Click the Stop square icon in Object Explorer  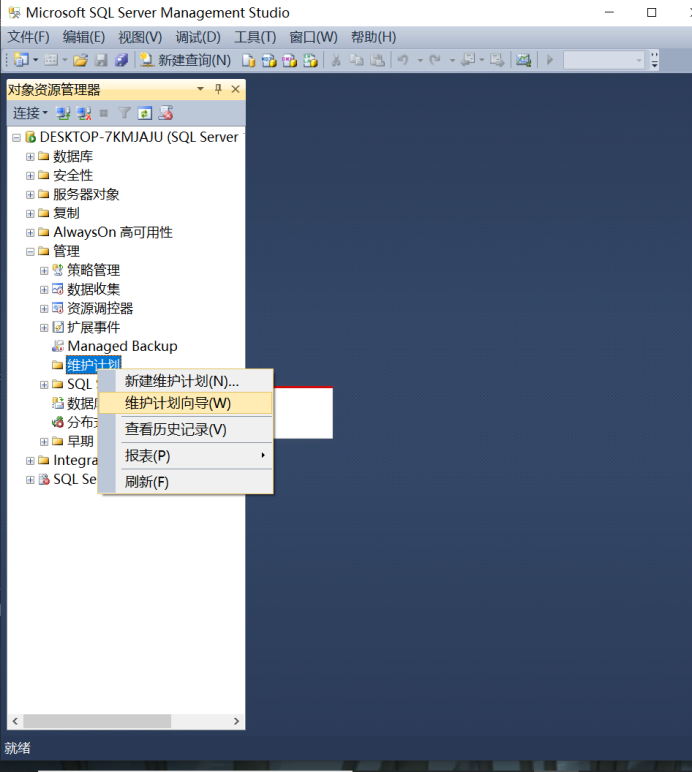click(104, 114)
